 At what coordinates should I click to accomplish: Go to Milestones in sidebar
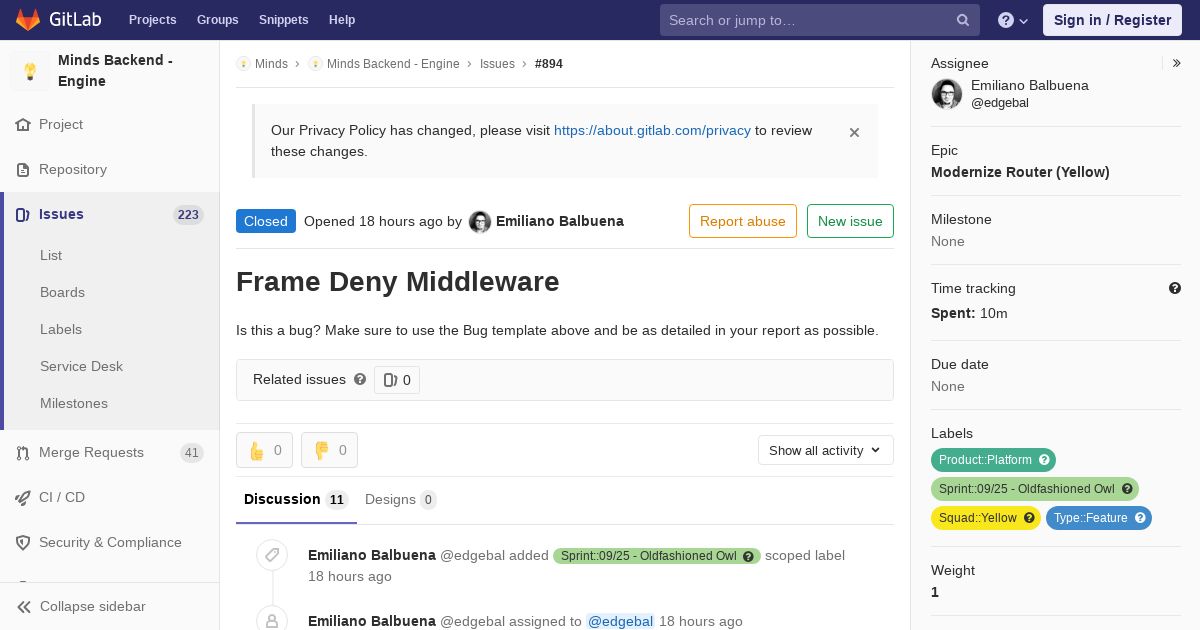click(x=74, y=403)
